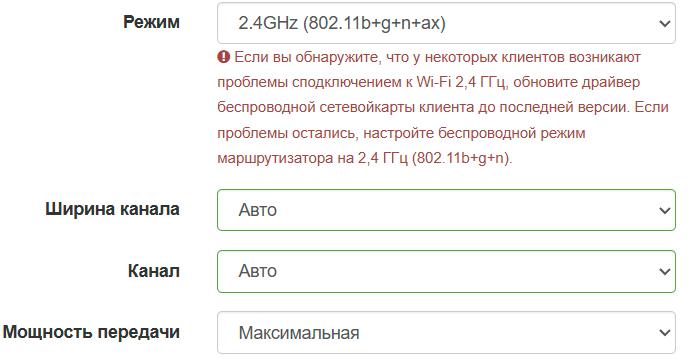This screenshot has width=692, height=361.
Task: Click Авто text in Ширина канала box
Action: [258, 210]
